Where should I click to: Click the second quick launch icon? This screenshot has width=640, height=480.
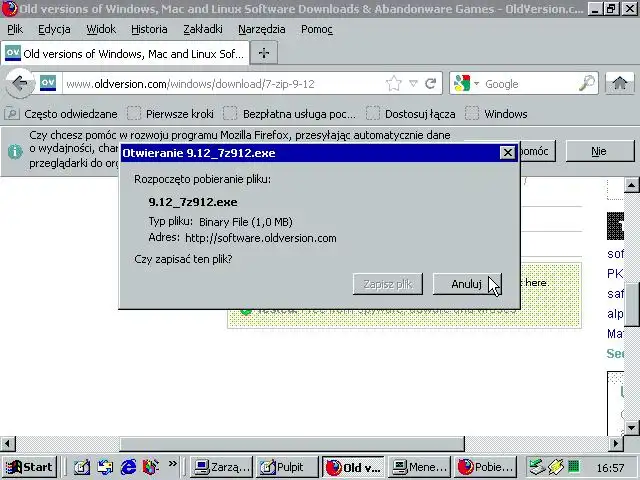coord(105,467)
